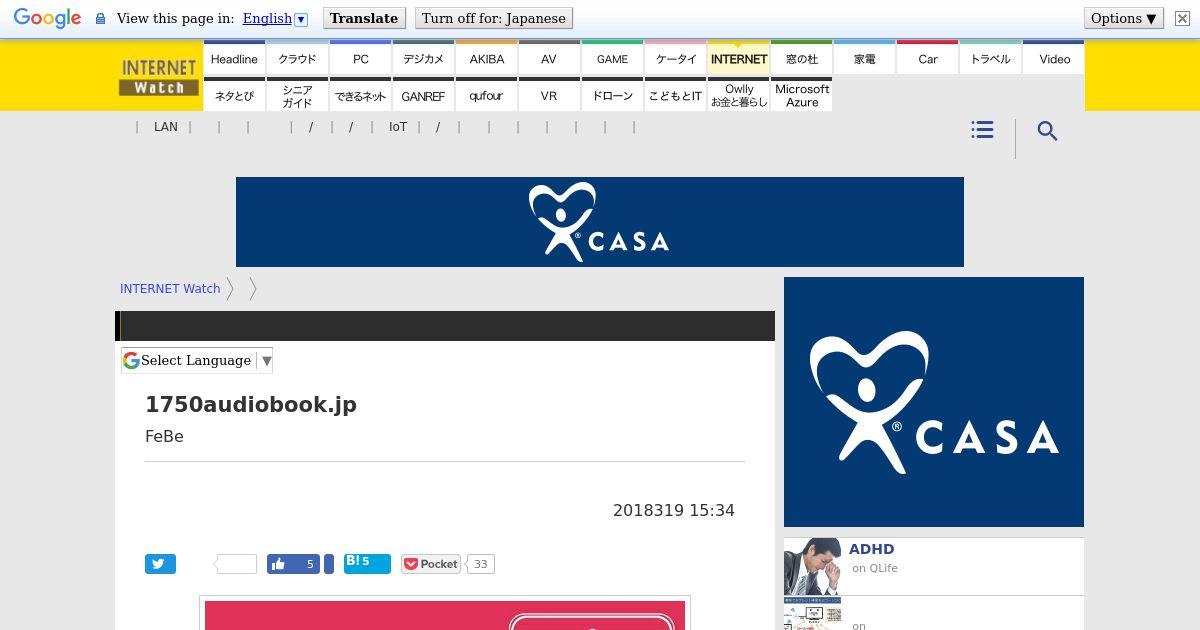Click the Pocket save button

pos(430,564)
